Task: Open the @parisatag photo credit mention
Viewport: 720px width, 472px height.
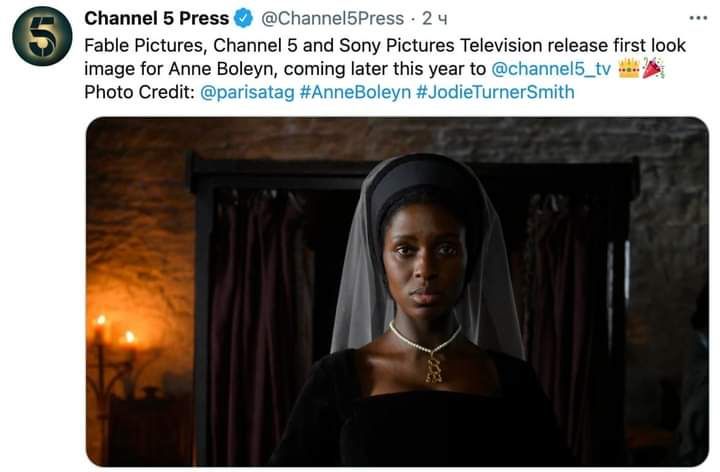Action: coord(248,92)
